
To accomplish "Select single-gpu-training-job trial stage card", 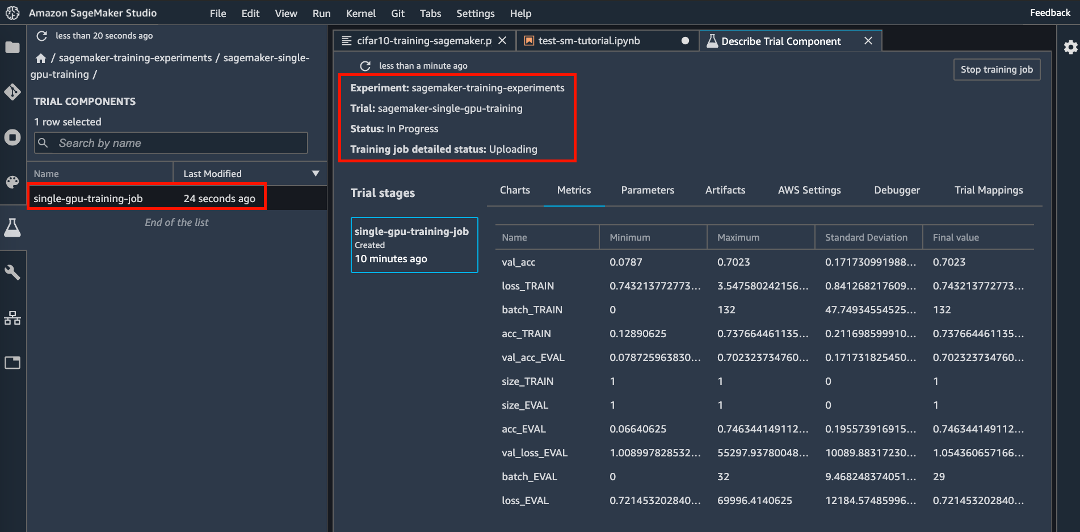I will pyautogui.click(x=414, y=245).
